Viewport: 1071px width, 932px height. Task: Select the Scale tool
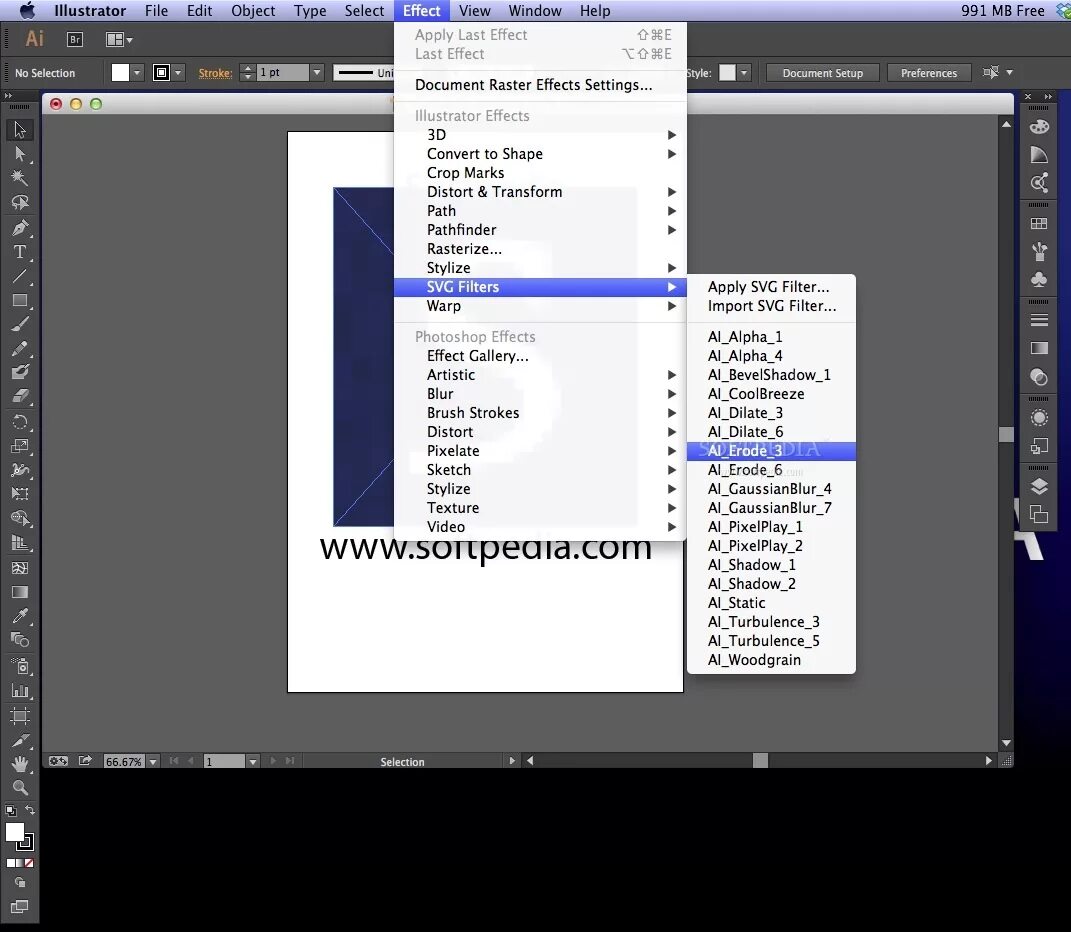[20, 446]
